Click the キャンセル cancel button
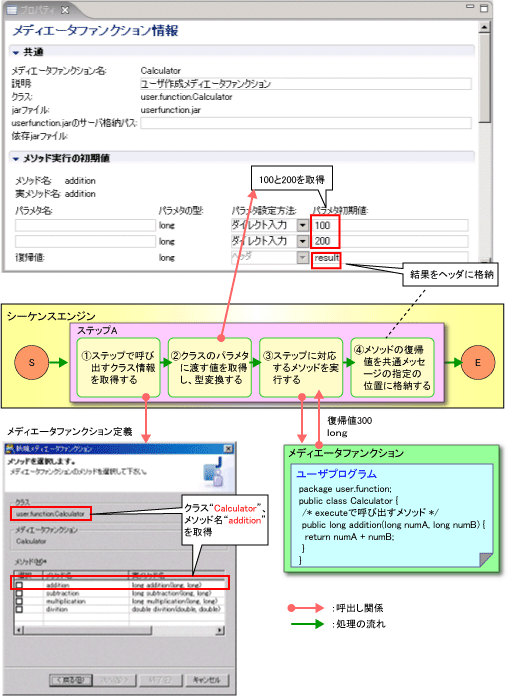Viewport: 508px width, 696px height. pos(207,680)
